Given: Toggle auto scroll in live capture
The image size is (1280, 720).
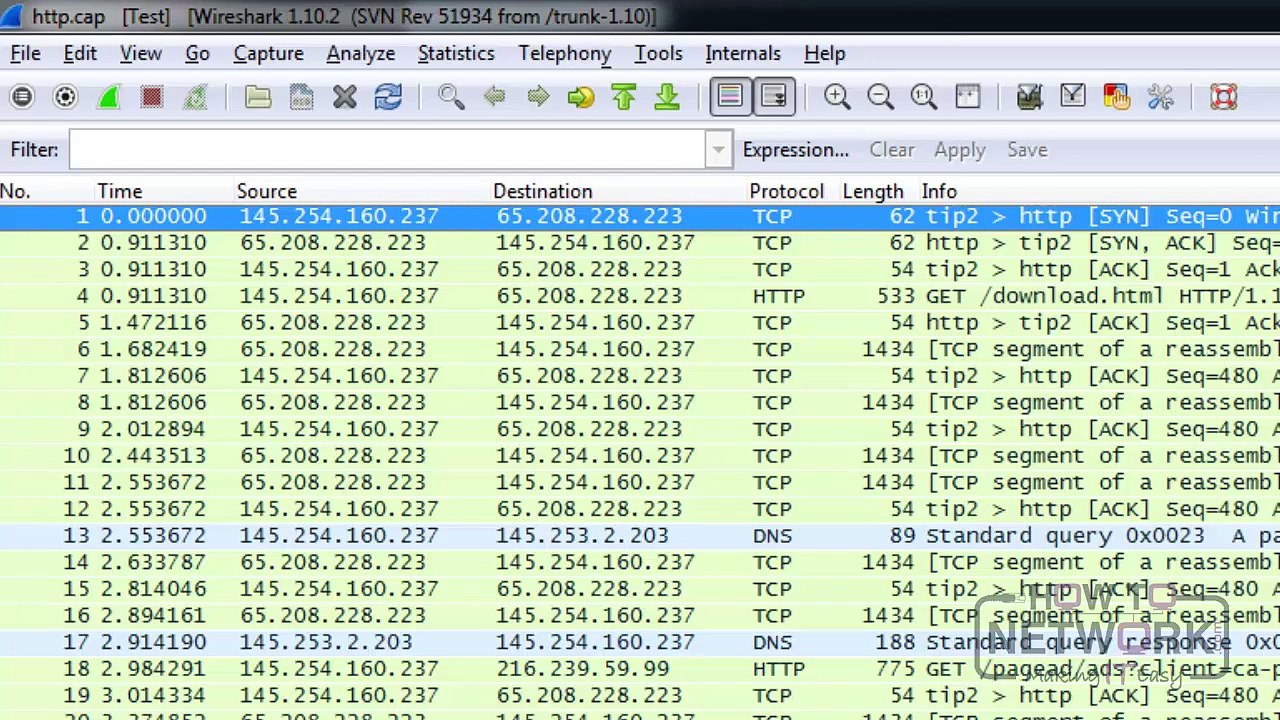Looking at the screenshot, I should tap(774, 97).
